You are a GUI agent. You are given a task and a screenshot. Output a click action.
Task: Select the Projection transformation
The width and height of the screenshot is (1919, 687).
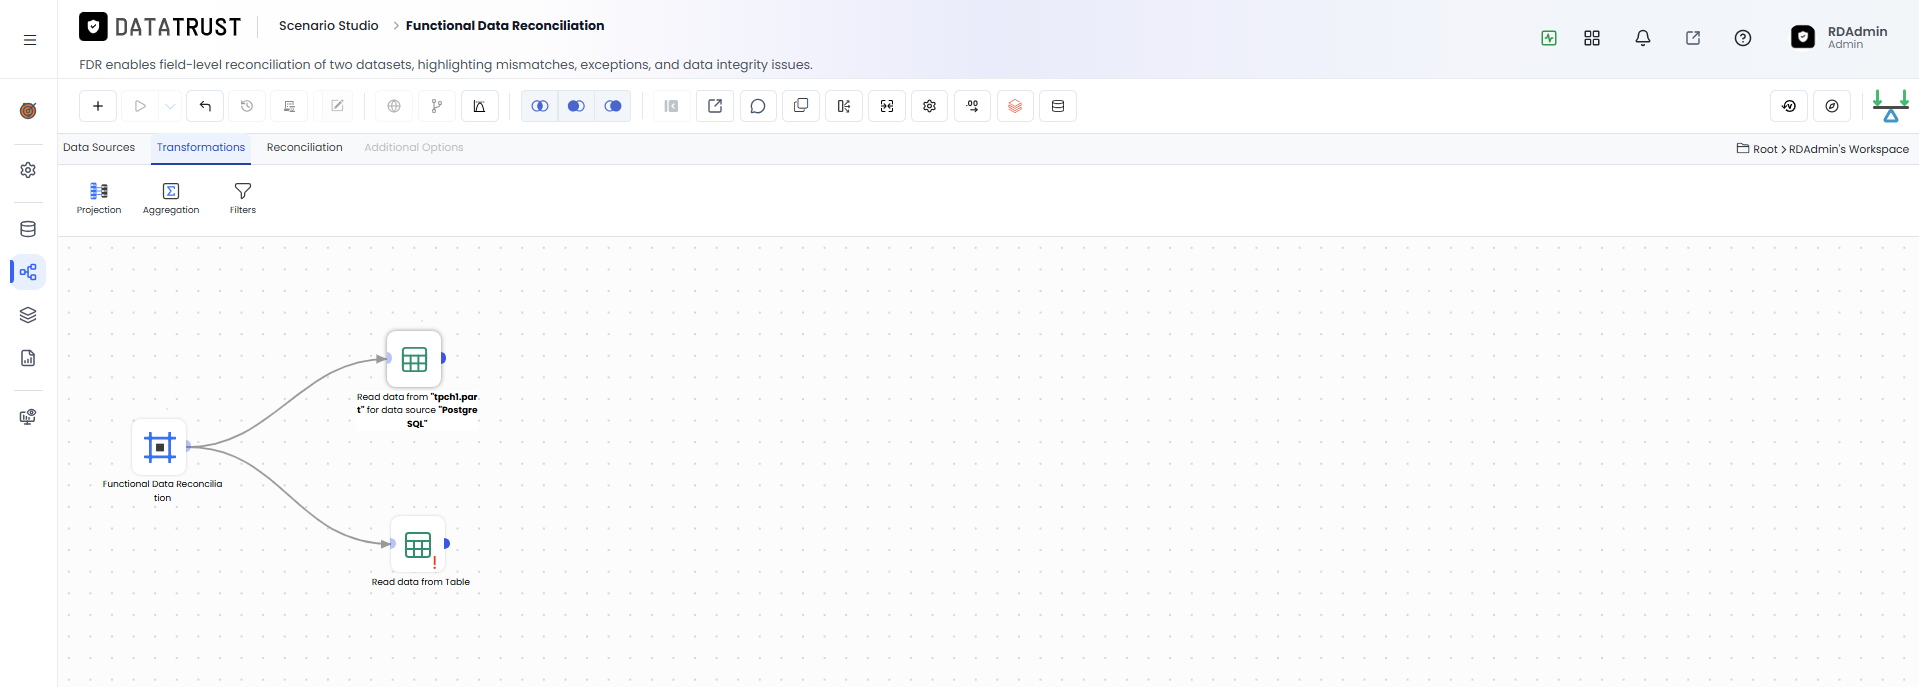pos(99,198)
